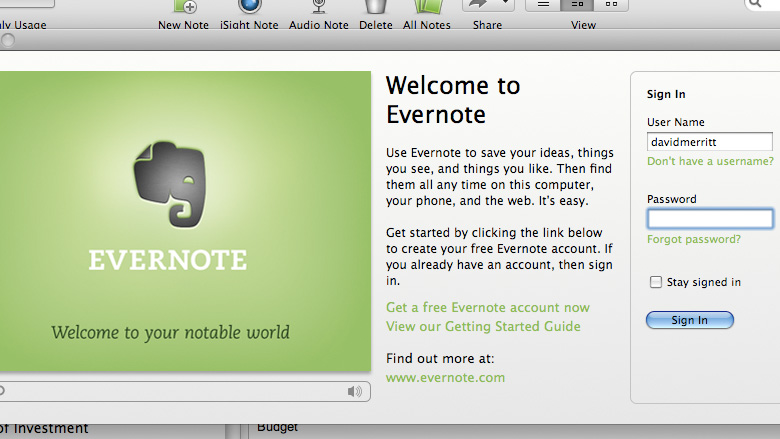
Task: Create an iSight Note from the toolbar
Action: click(249, 8)
